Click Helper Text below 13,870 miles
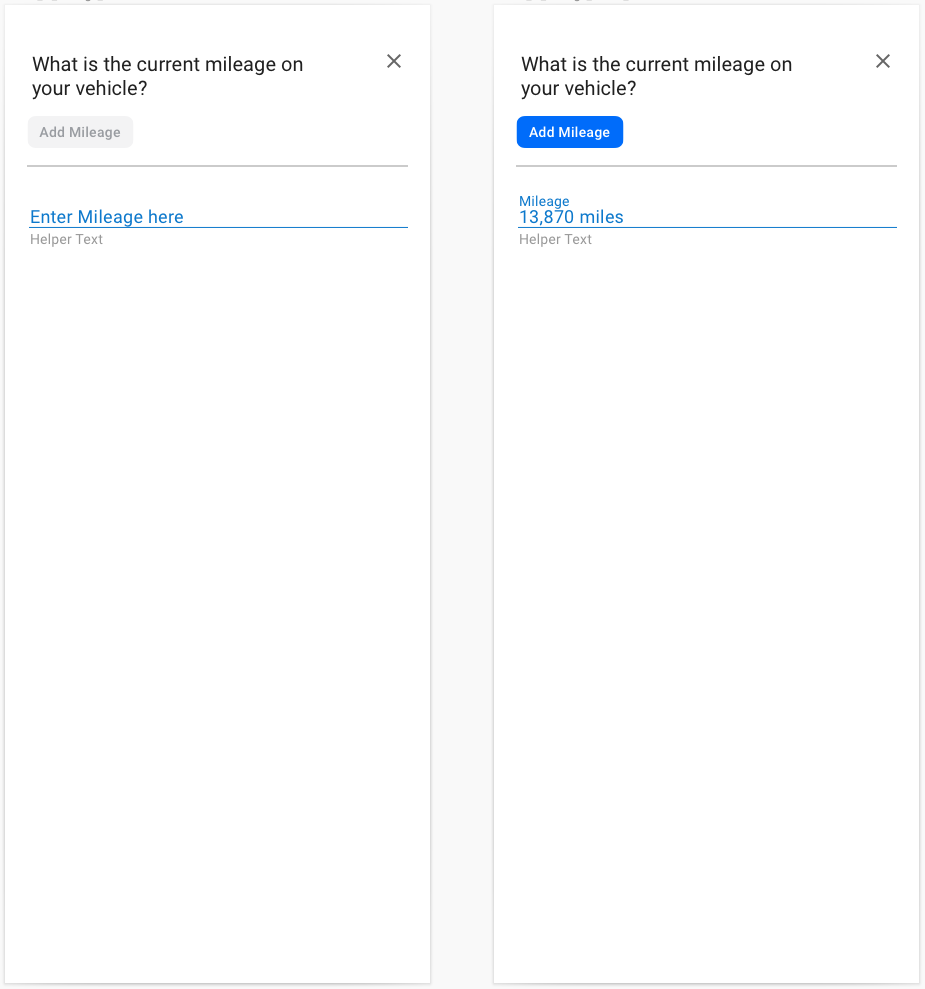Image resolution: width=925 pixels, height=989 pixels. pyautogui.click(x=555, y=240)
